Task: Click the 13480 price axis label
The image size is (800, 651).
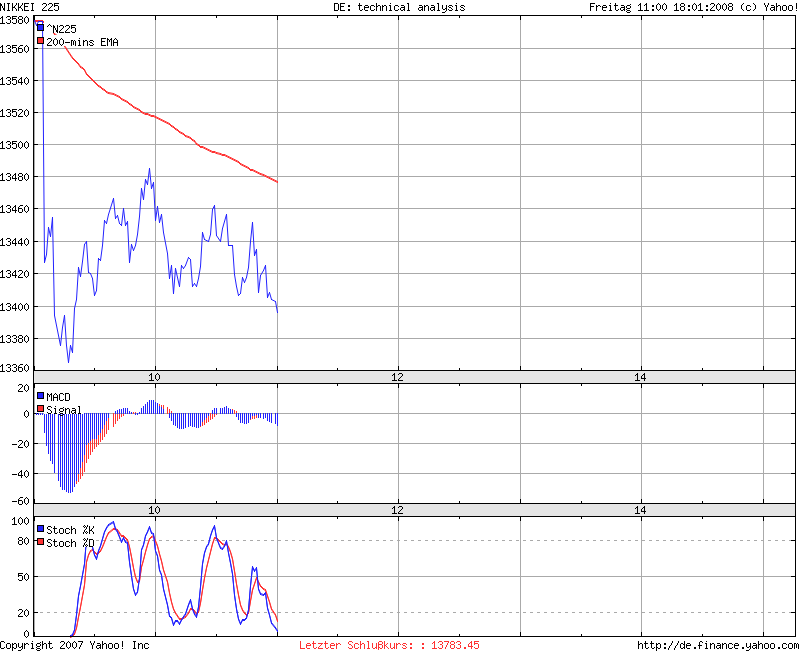Action: [x=15, y=178]
